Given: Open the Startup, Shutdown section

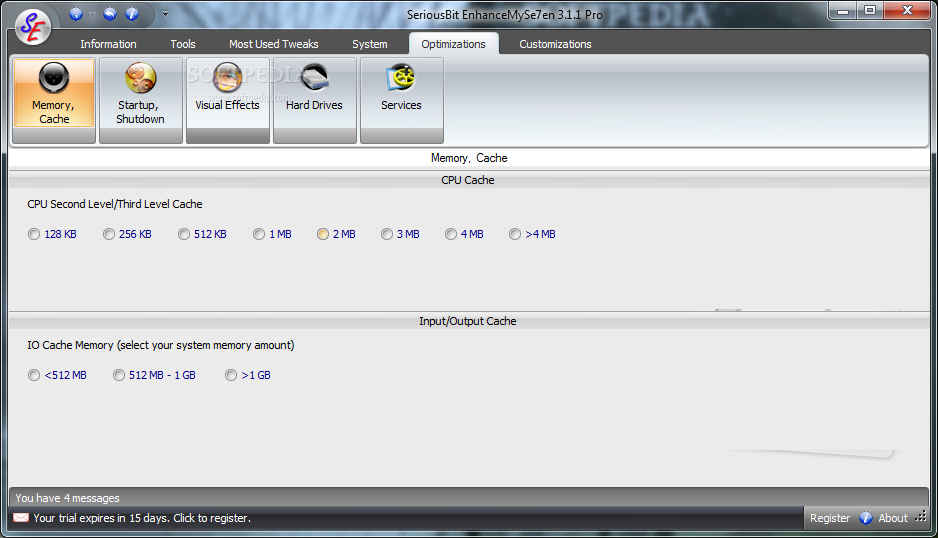Looking at the screenshot, I should 141,100.
